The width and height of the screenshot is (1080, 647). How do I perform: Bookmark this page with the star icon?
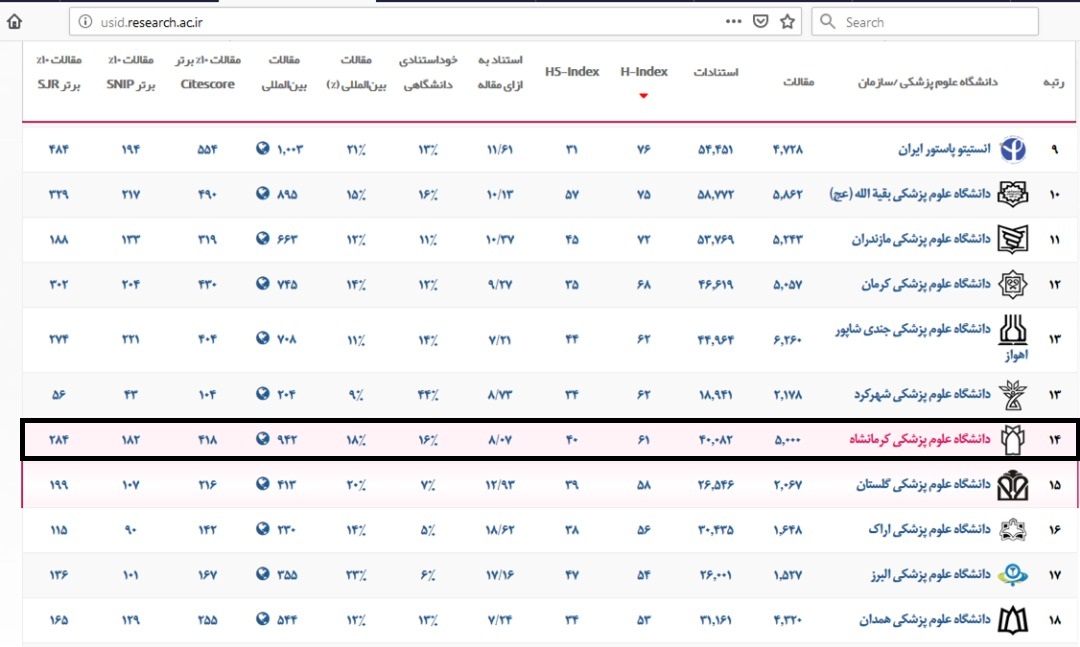[788, 21]
